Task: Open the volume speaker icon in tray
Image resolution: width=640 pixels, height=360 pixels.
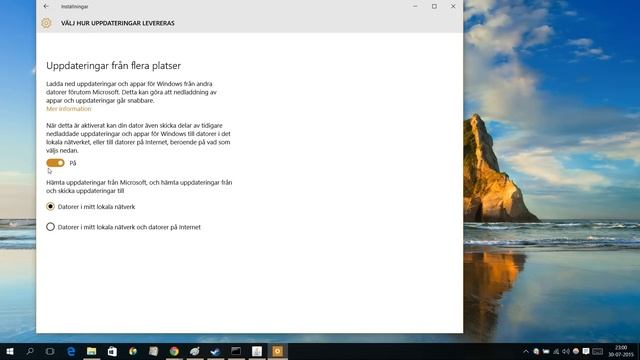Action: tap(566, 351)
